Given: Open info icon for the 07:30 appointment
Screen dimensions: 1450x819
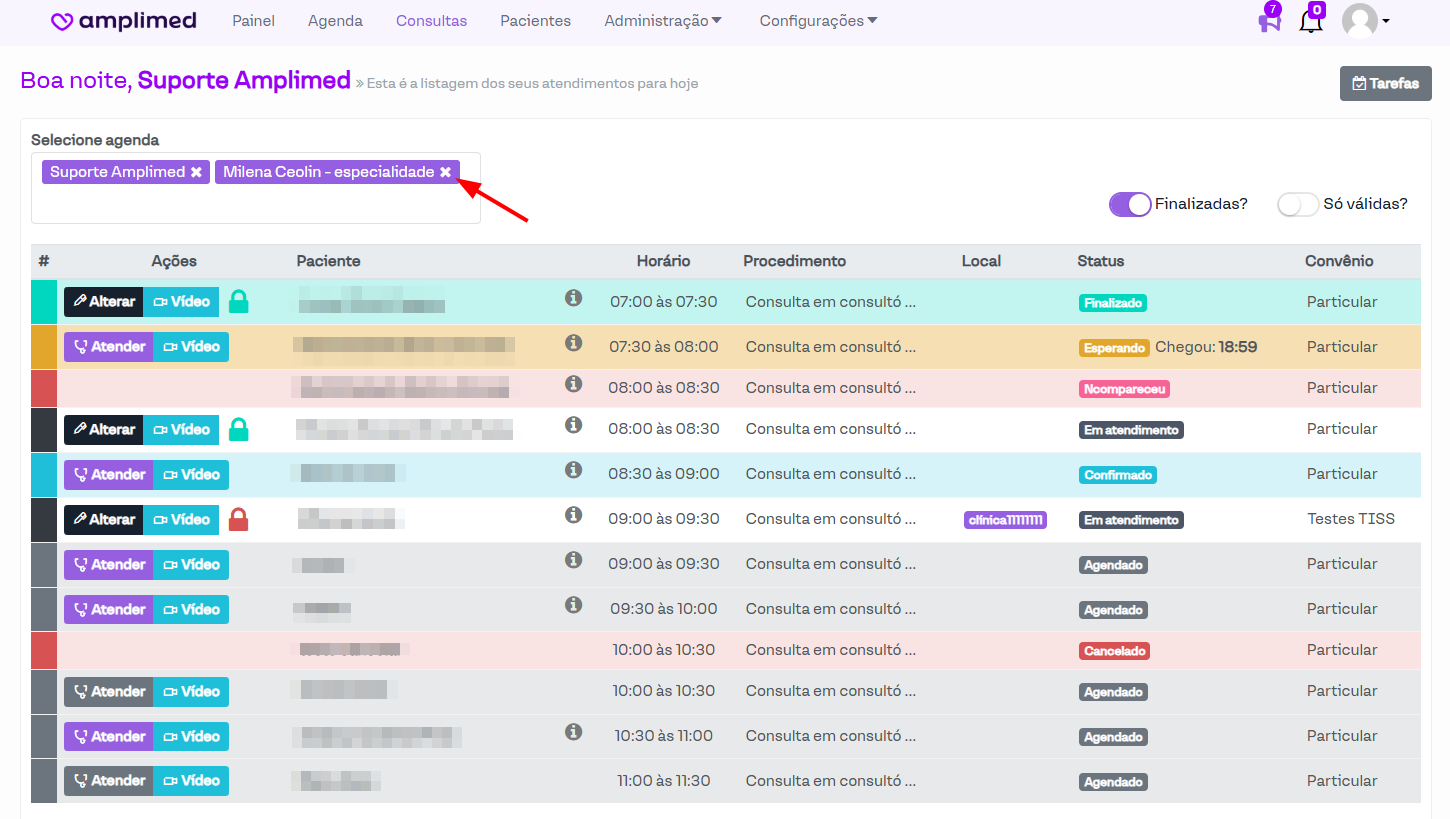Looking at the screenshot, I should (x=573, y=343).
